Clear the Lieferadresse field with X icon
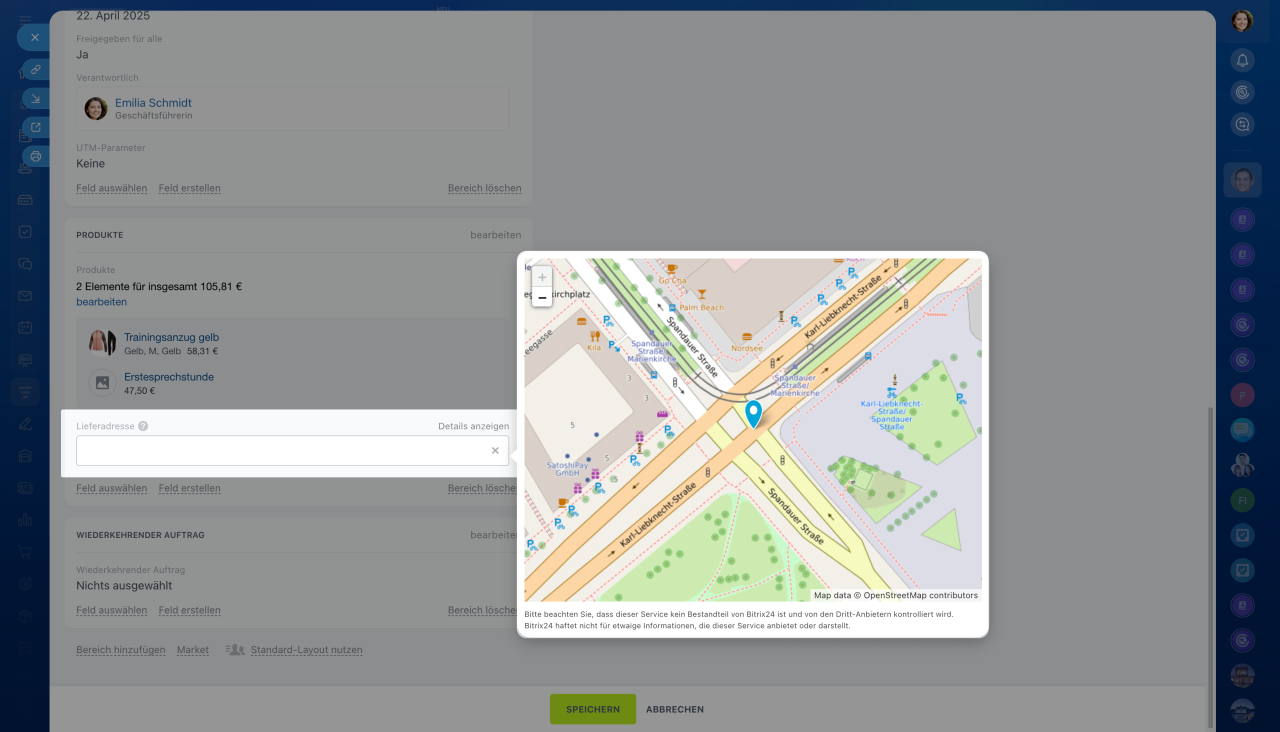Viewport: 1280px width, 732px height. pyautogui.click(x=495, y=451)
